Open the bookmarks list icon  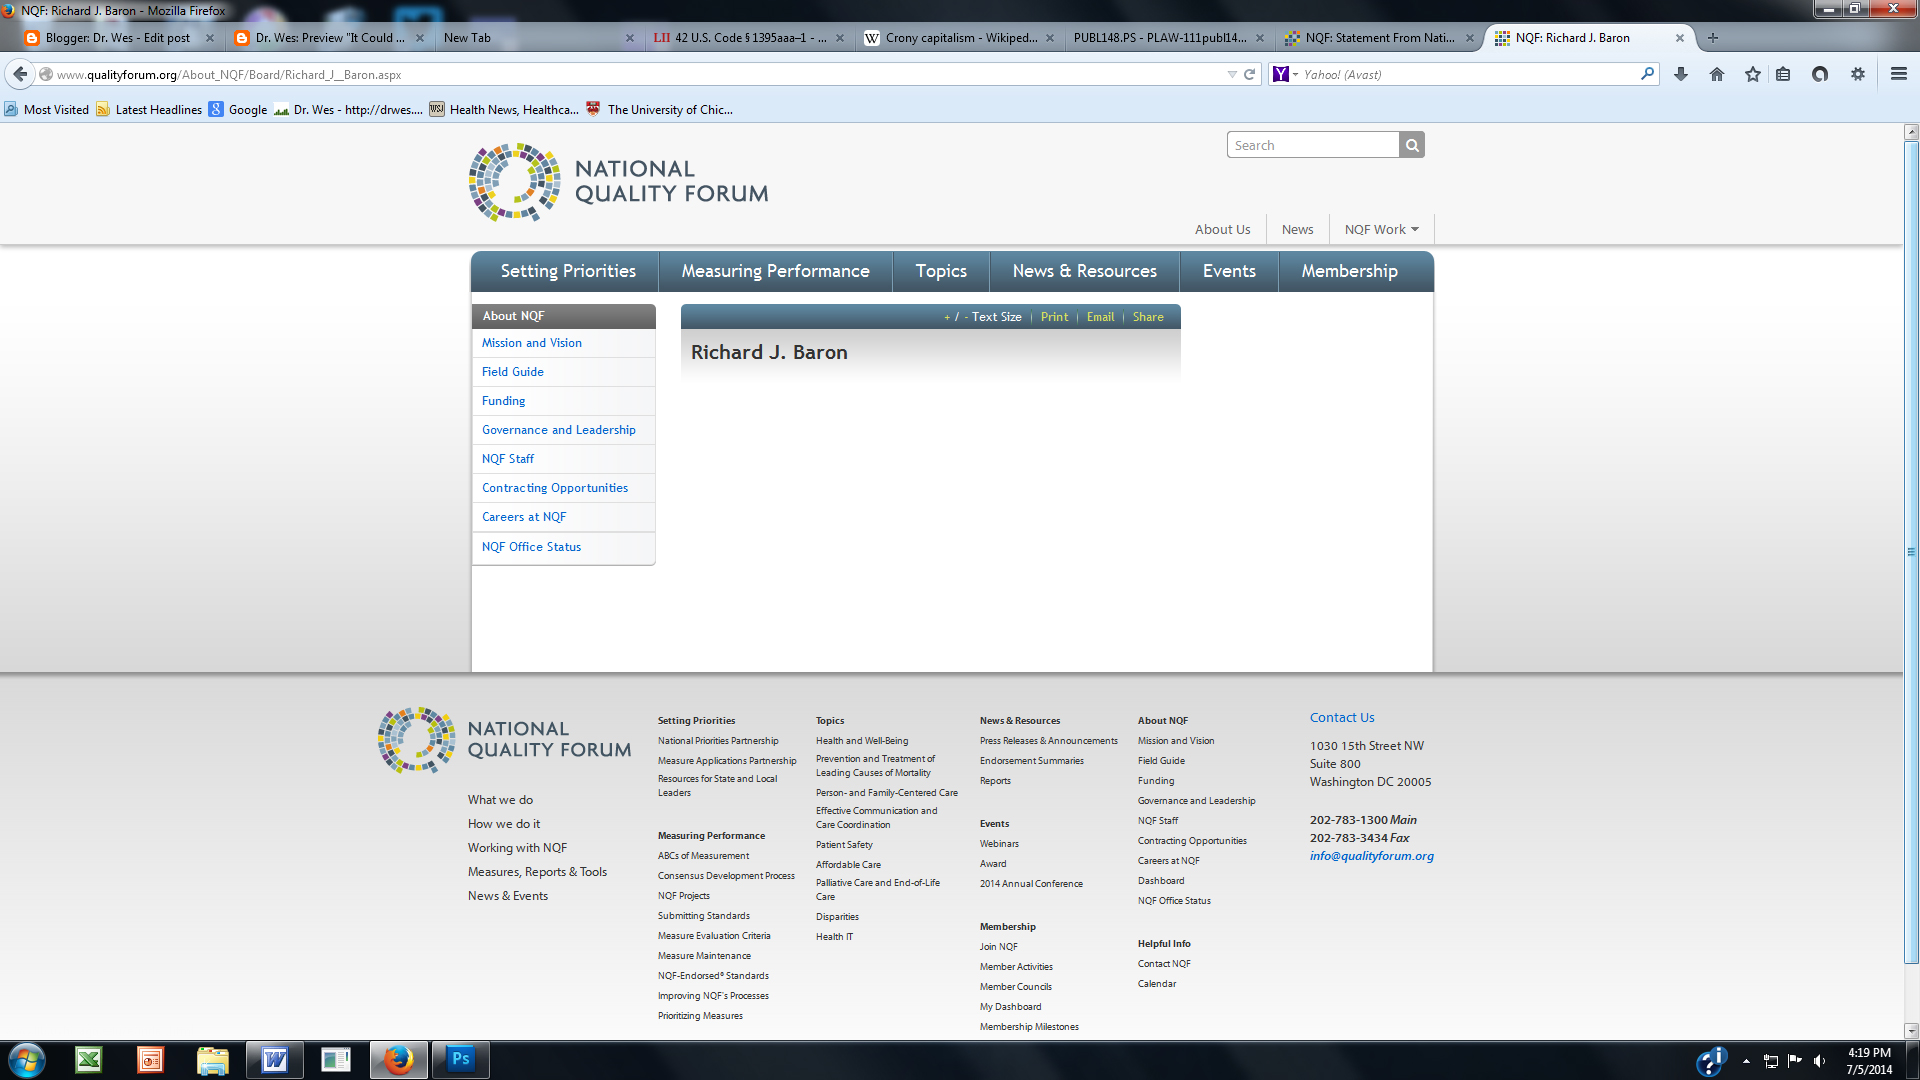[1783, 74]
